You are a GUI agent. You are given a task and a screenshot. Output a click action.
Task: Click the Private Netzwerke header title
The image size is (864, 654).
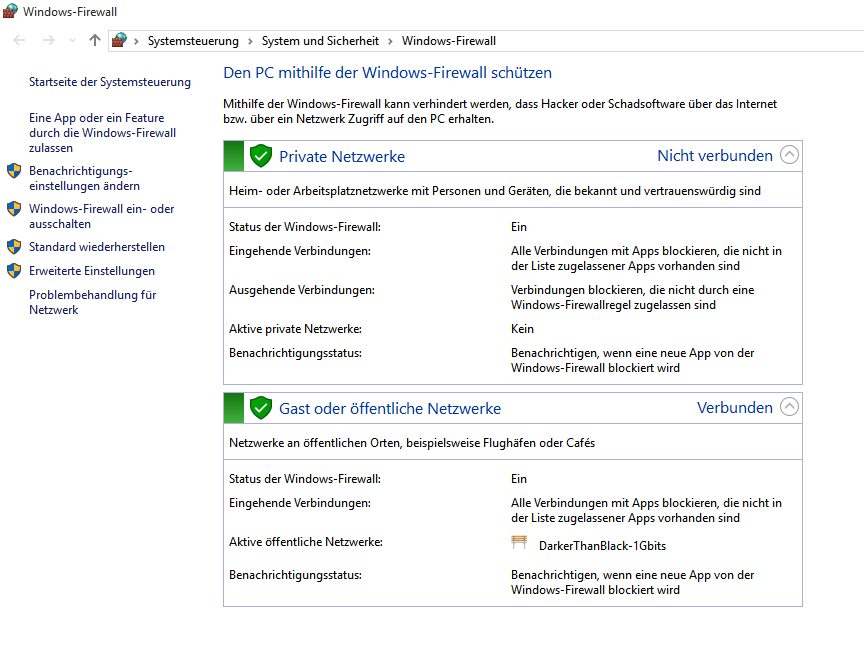(342, 156)
